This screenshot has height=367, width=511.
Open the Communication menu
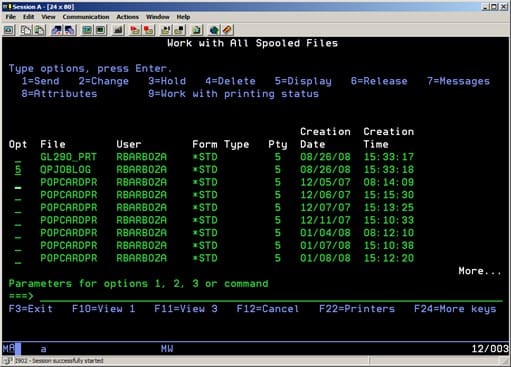86,17
